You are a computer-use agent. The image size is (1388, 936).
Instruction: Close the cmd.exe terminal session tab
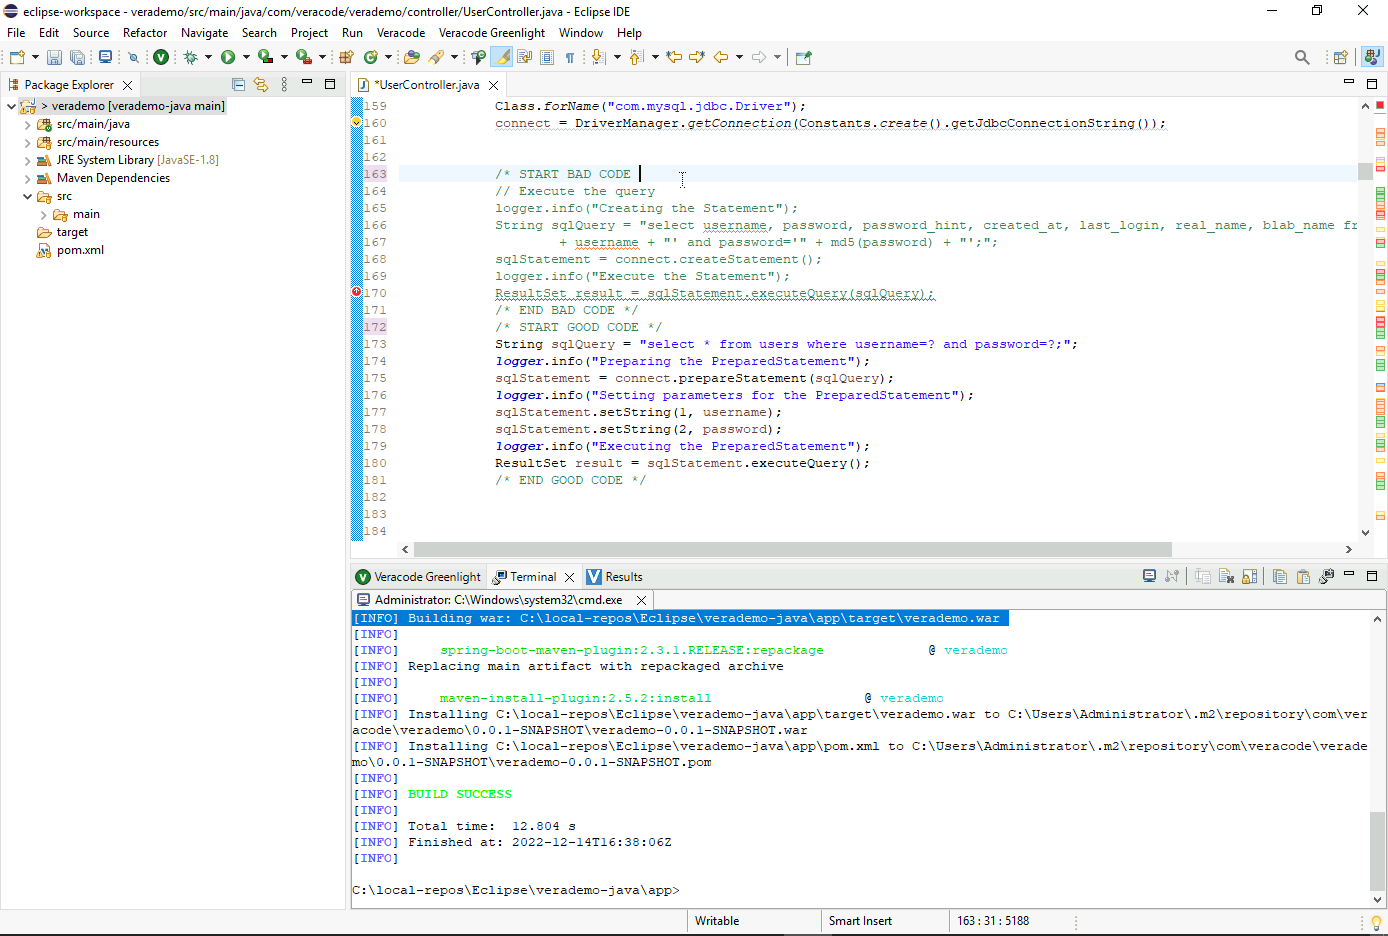point(641,600)
